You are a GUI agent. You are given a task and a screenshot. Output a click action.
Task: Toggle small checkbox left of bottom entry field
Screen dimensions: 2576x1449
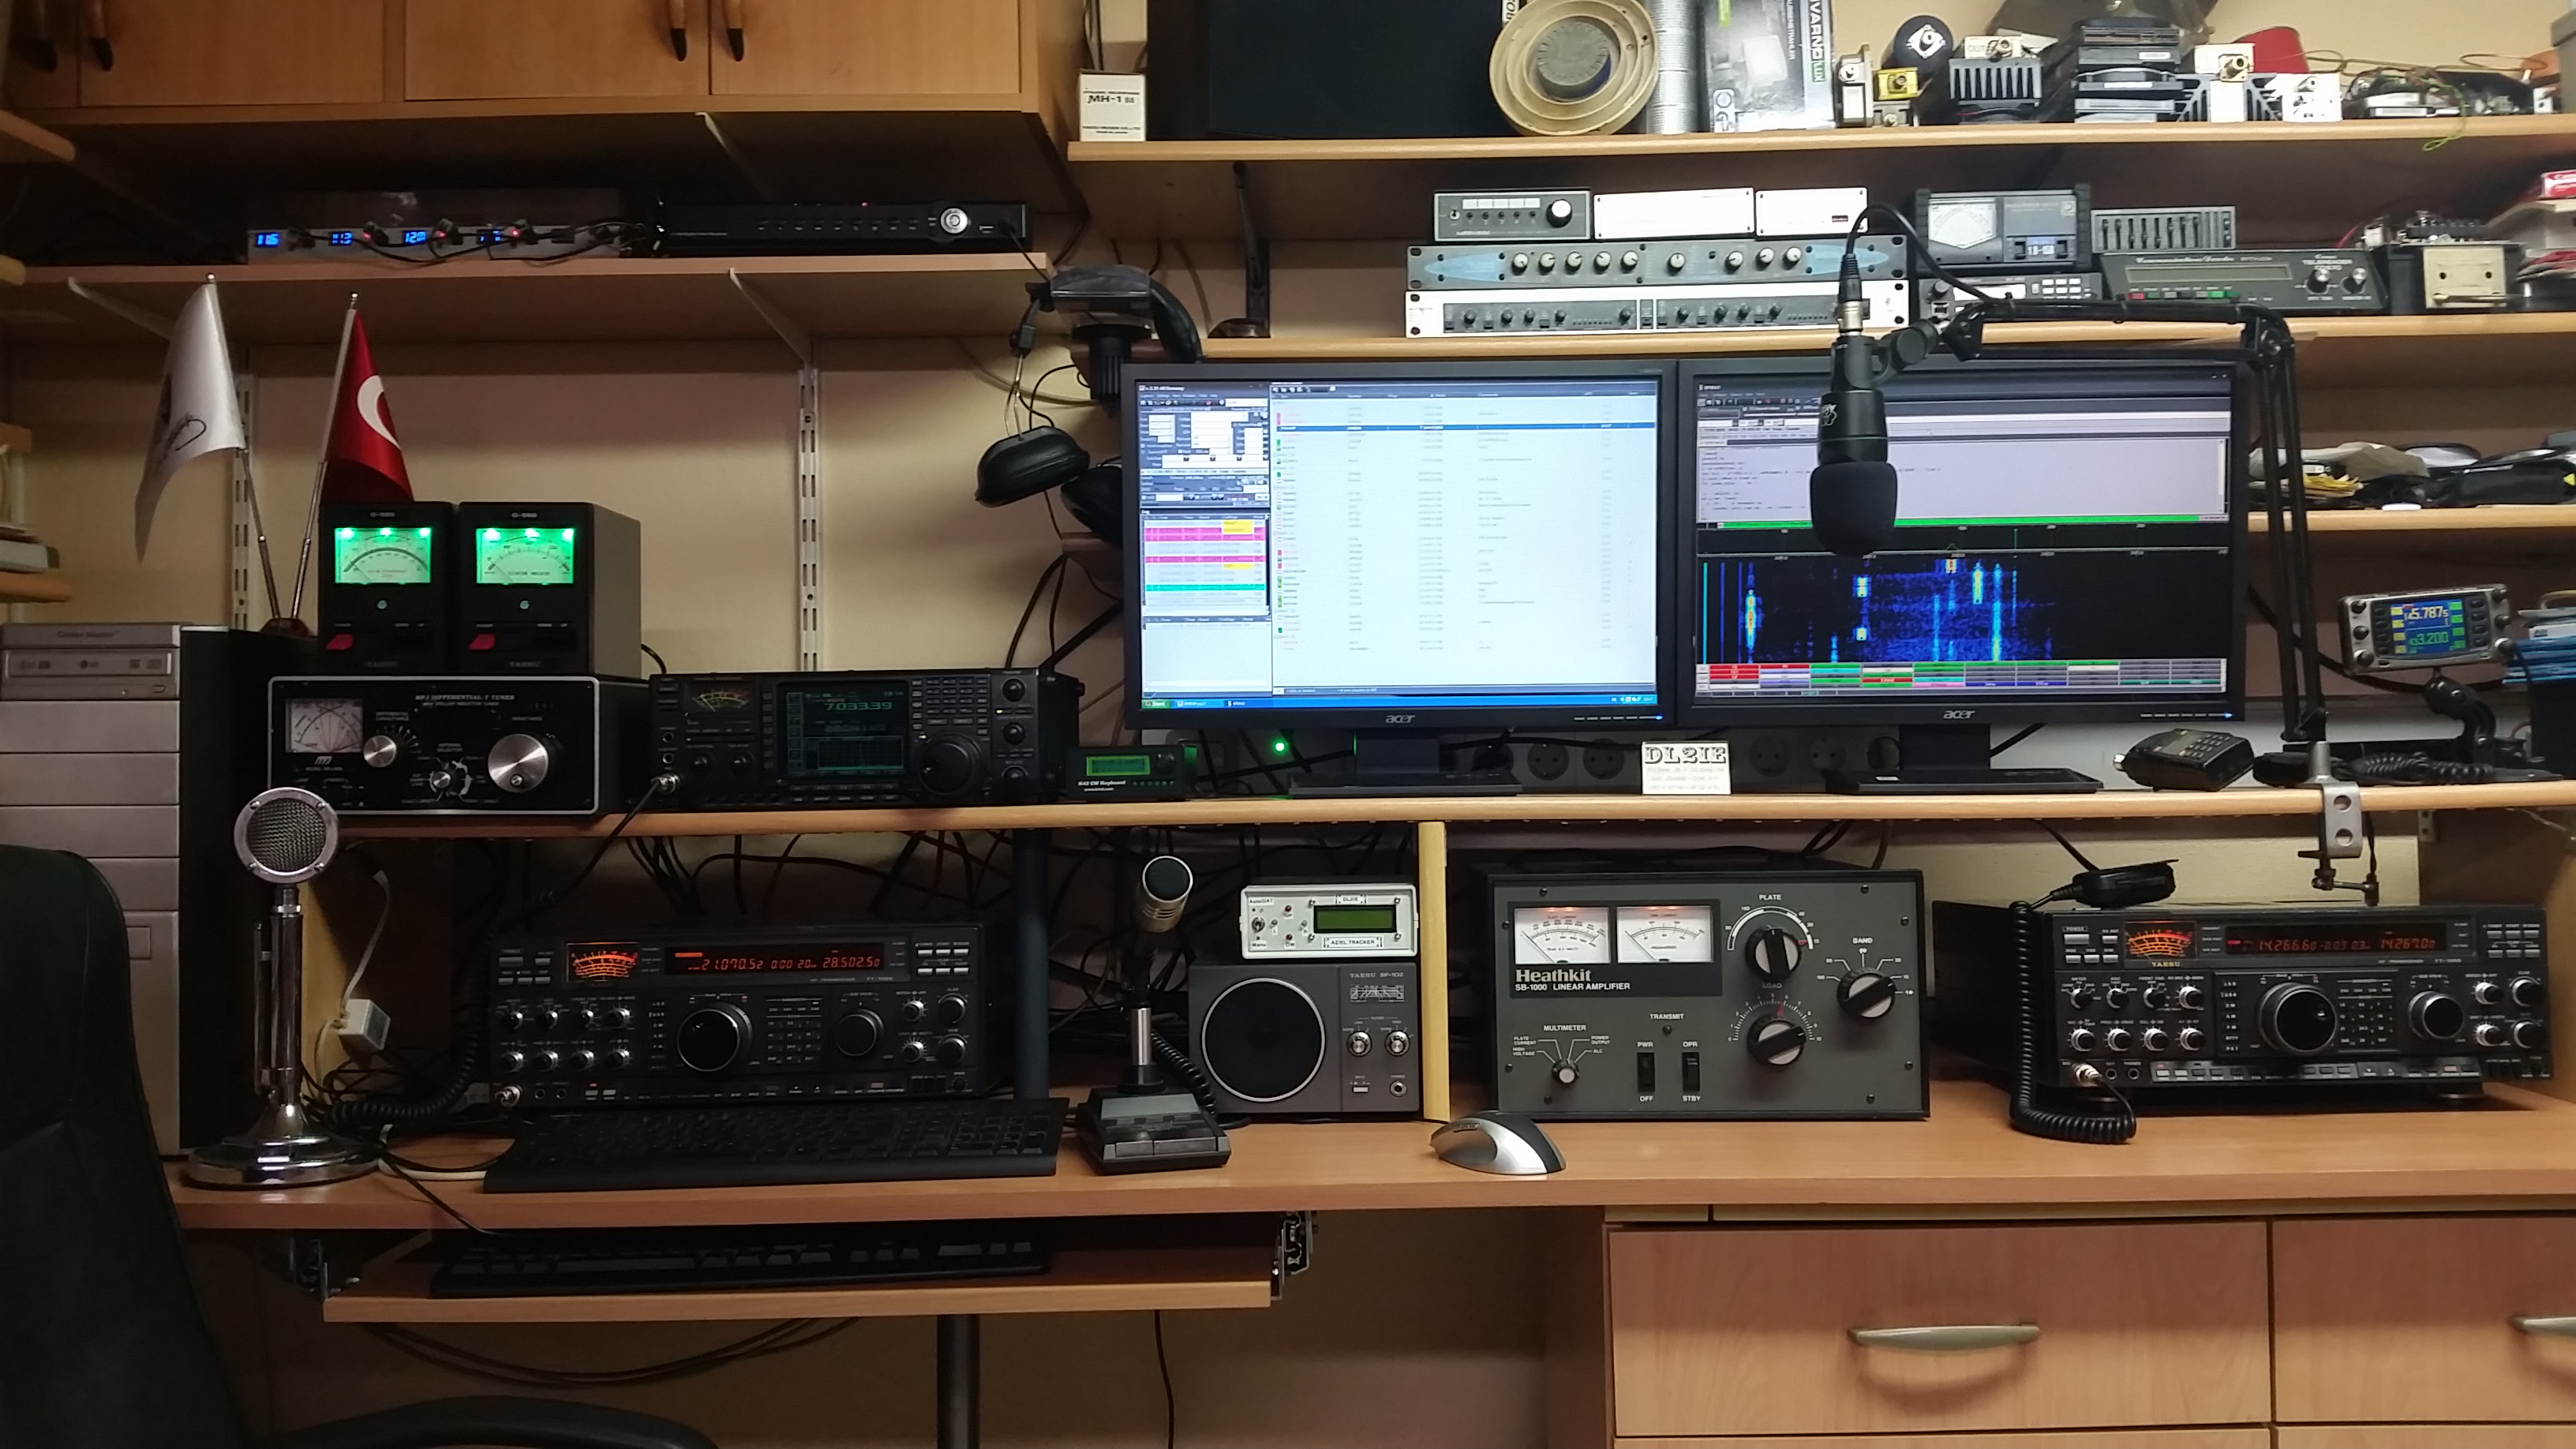pyautogui.click(x=1144, y=498)
